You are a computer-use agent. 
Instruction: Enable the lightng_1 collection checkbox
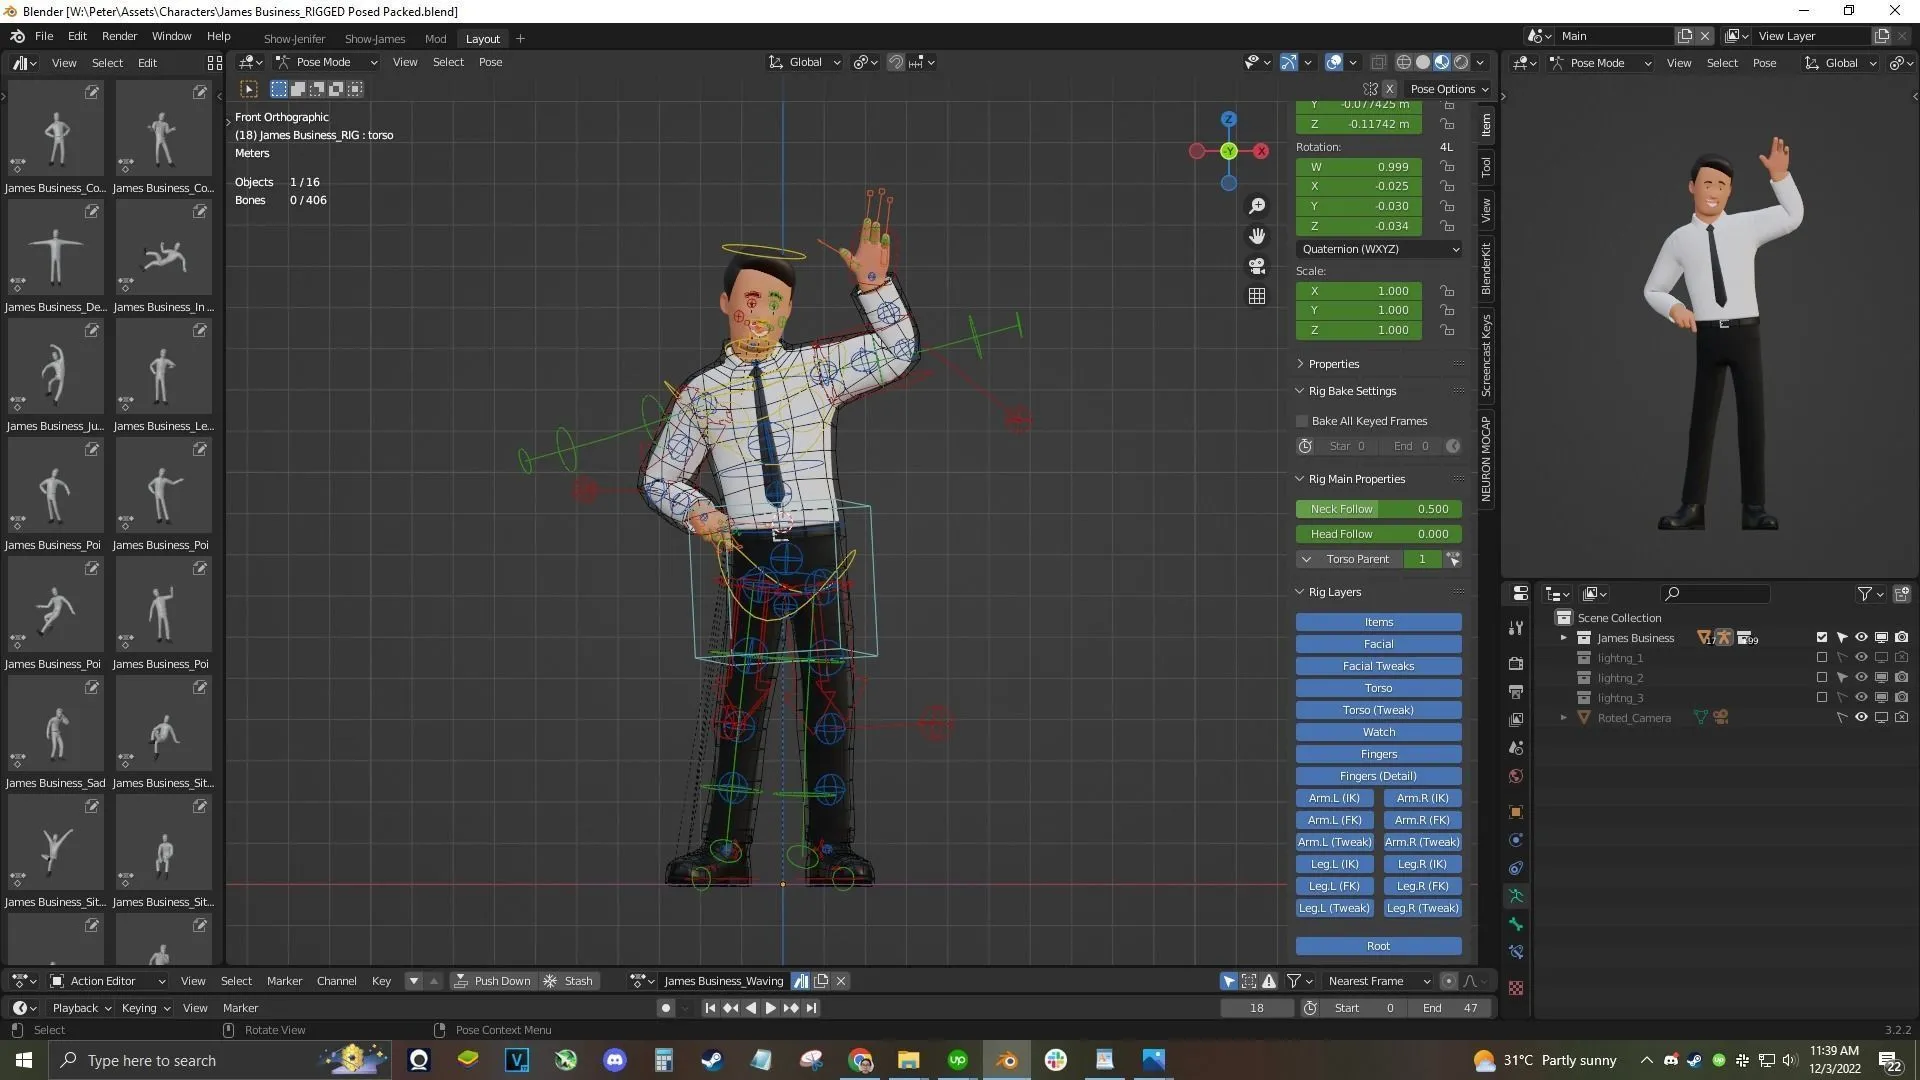tap(1822, 657)
